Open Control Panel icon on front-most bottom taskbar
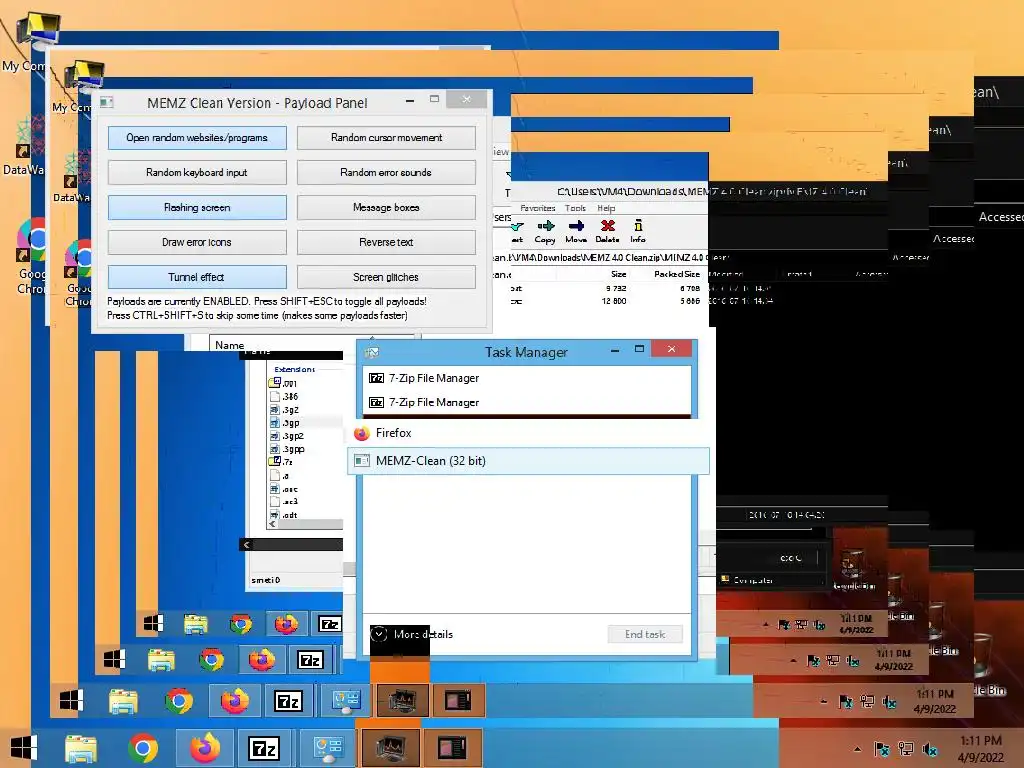 tap(328, 748)
